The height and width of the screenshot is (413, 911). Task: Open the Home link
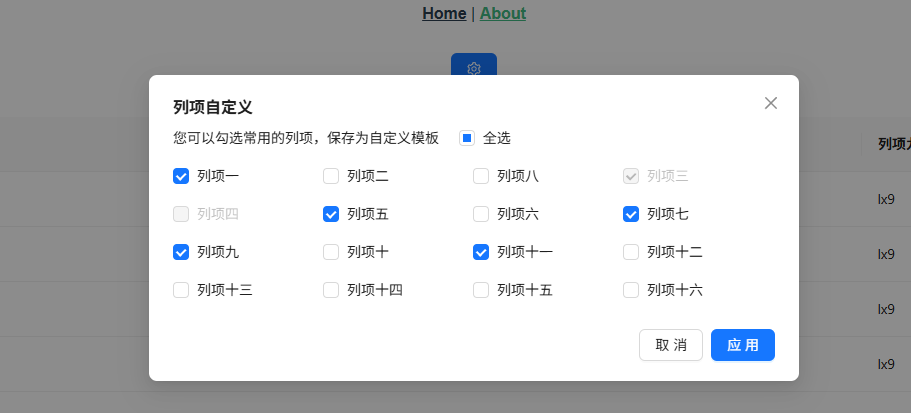pyautogui.click(x=444, y=13)
